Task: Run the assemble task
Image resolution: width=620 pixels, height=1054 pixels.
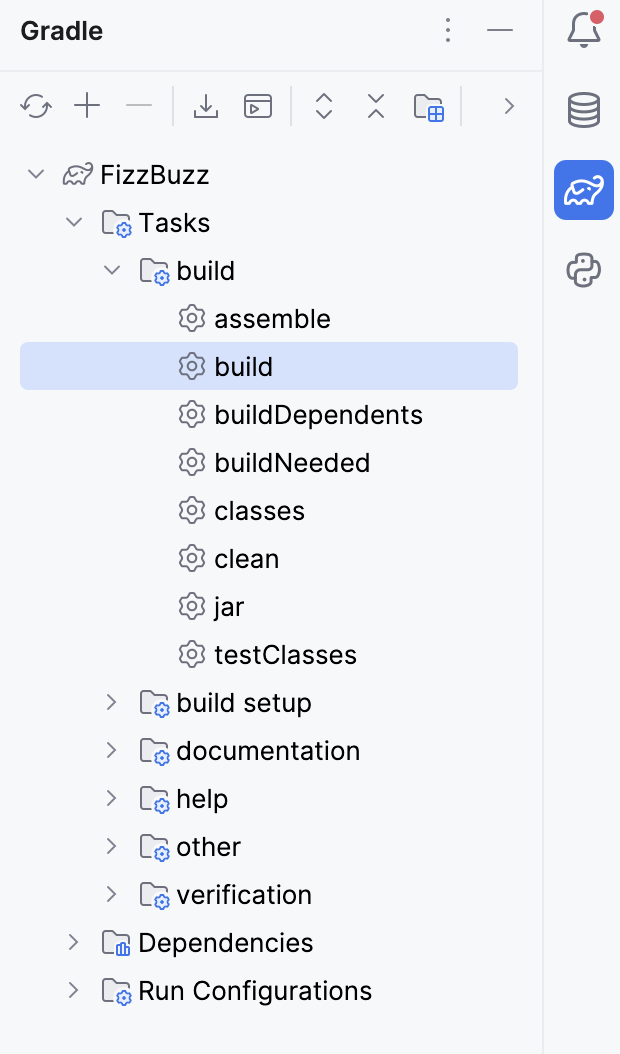Action: (272, 318)
